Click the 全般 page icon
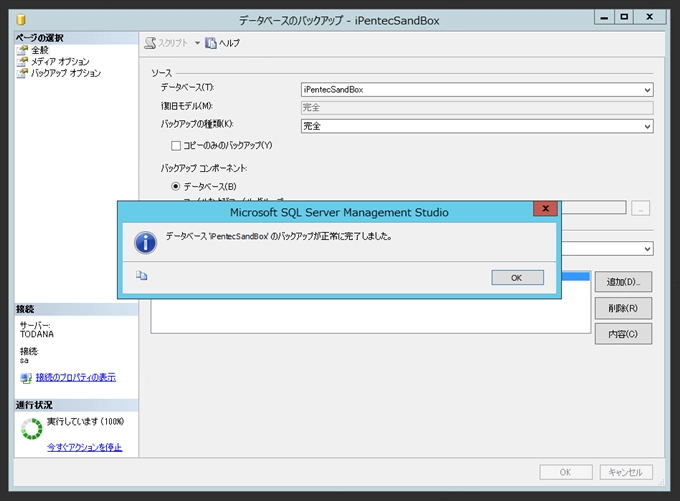Screen dimensions: 680x501 (x=22, y=50)
